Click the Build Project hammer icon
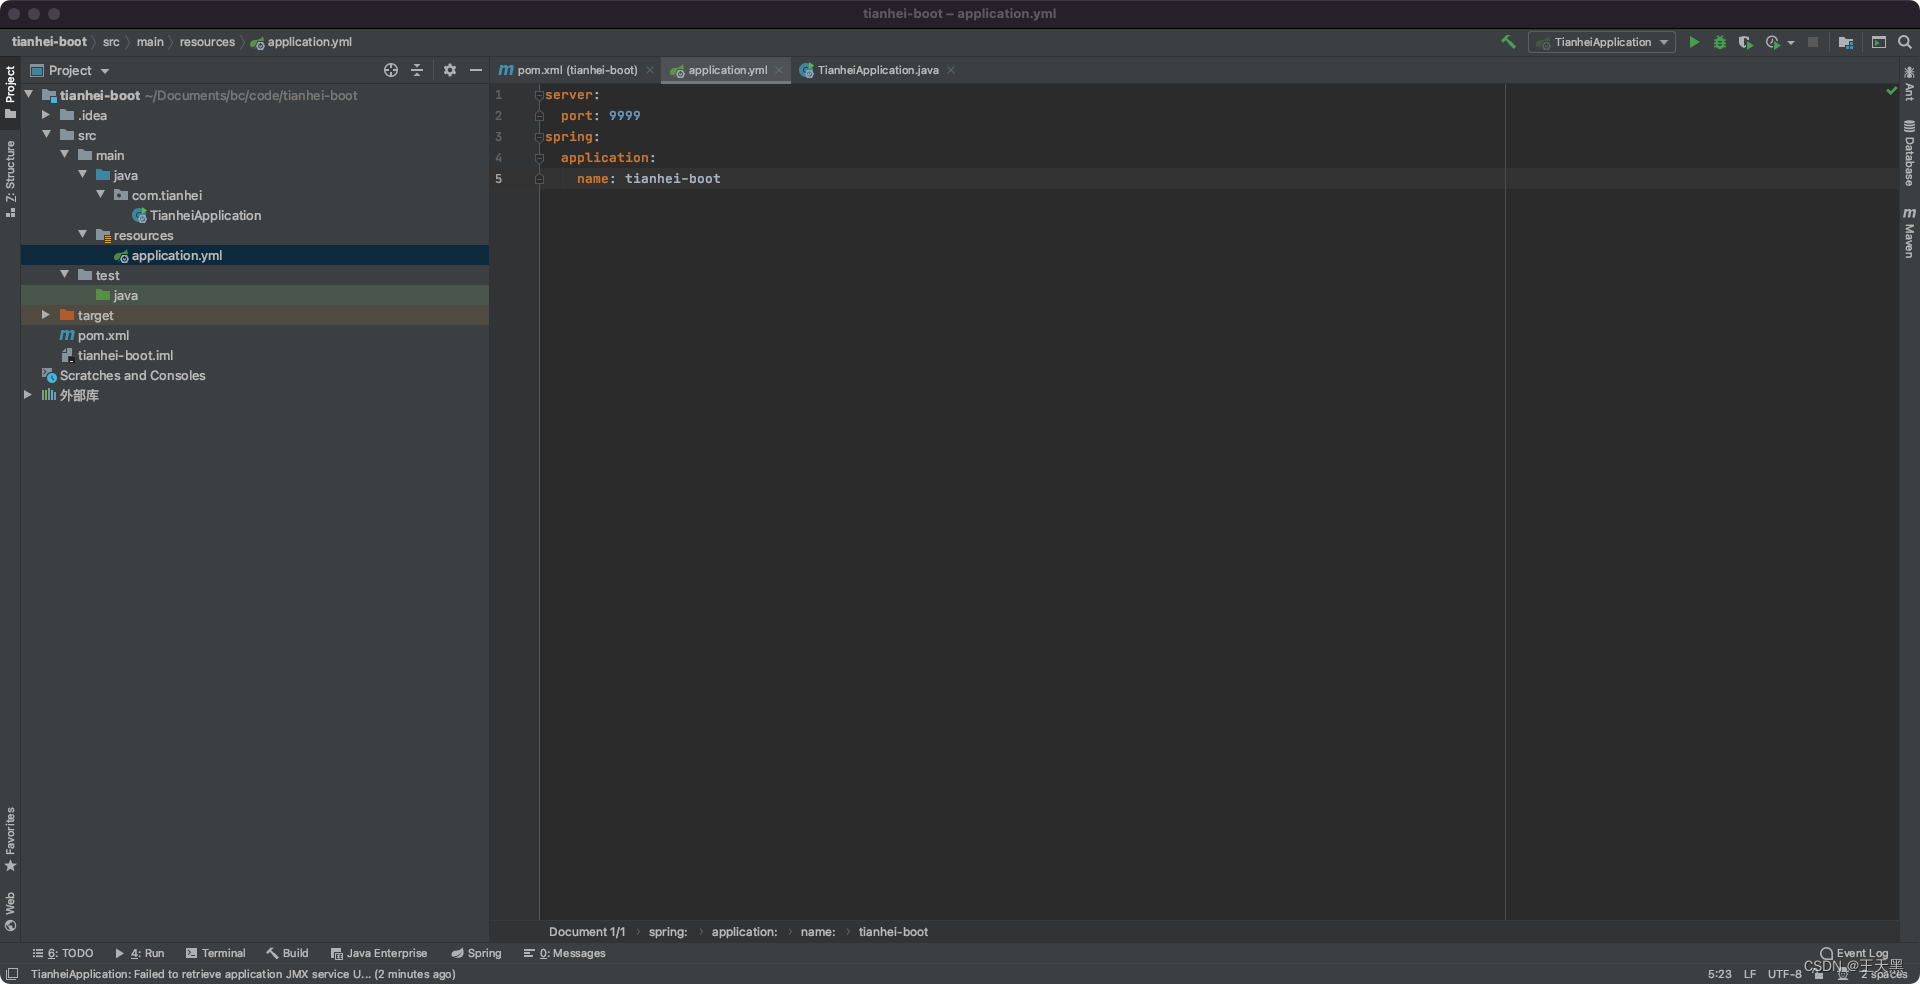The image size is (1920, 984). (1508, 42)
